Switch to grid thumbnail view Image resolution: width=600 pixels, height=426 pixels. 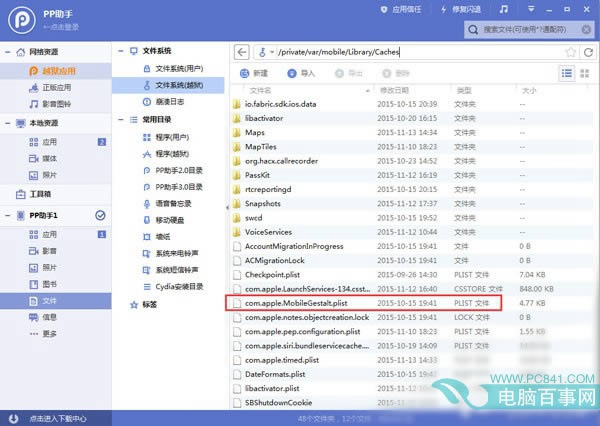(x=584, y=73)
